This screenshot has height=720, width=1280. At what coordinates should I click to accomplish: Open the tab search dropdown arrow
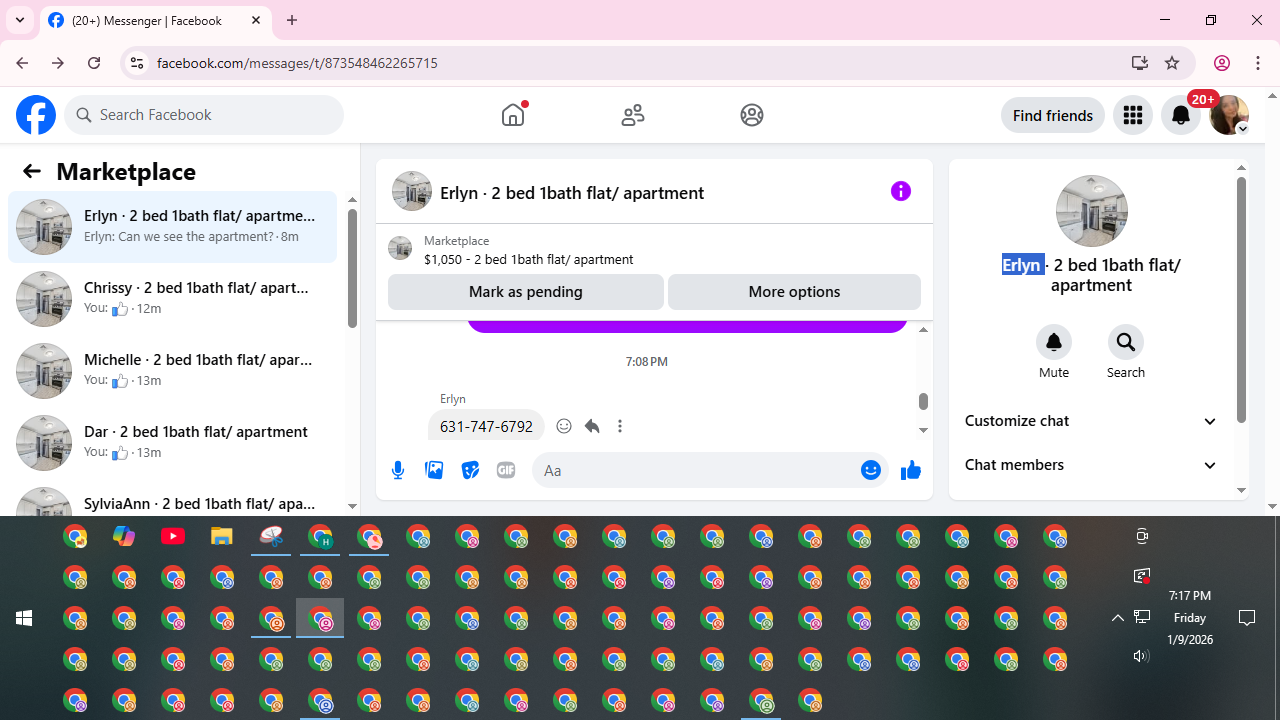20,20
